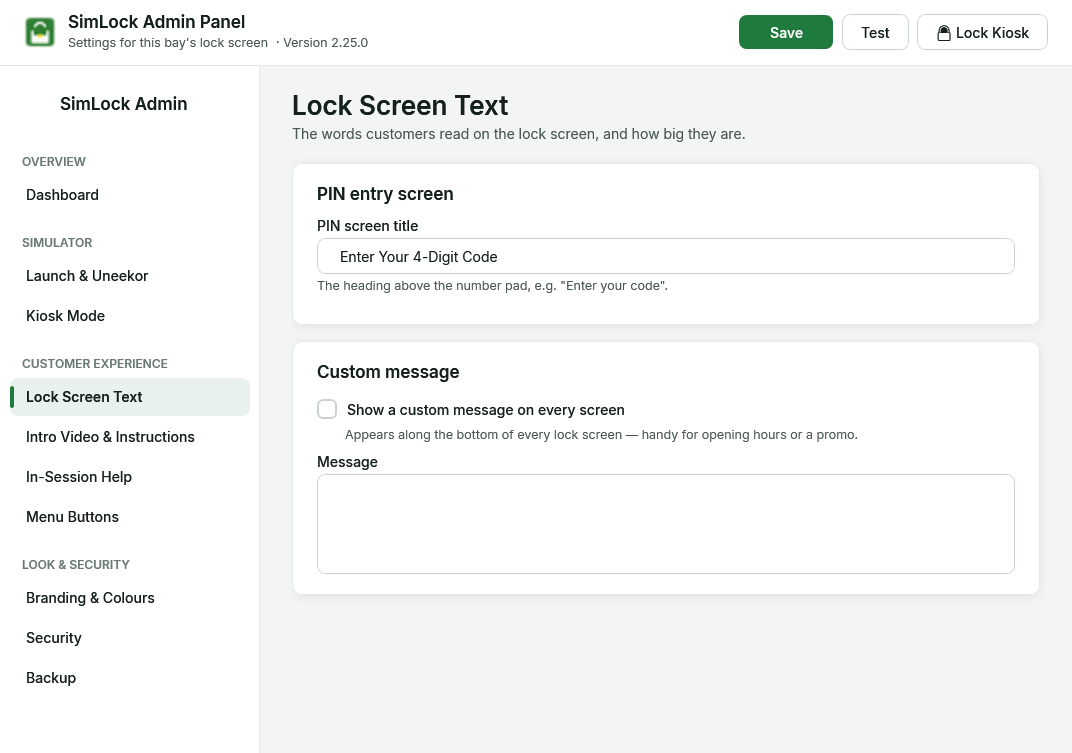Screen dimensions: 1072x753
Task: Click the SimLock Admin sidebar heading
Action: coord(124,104)
